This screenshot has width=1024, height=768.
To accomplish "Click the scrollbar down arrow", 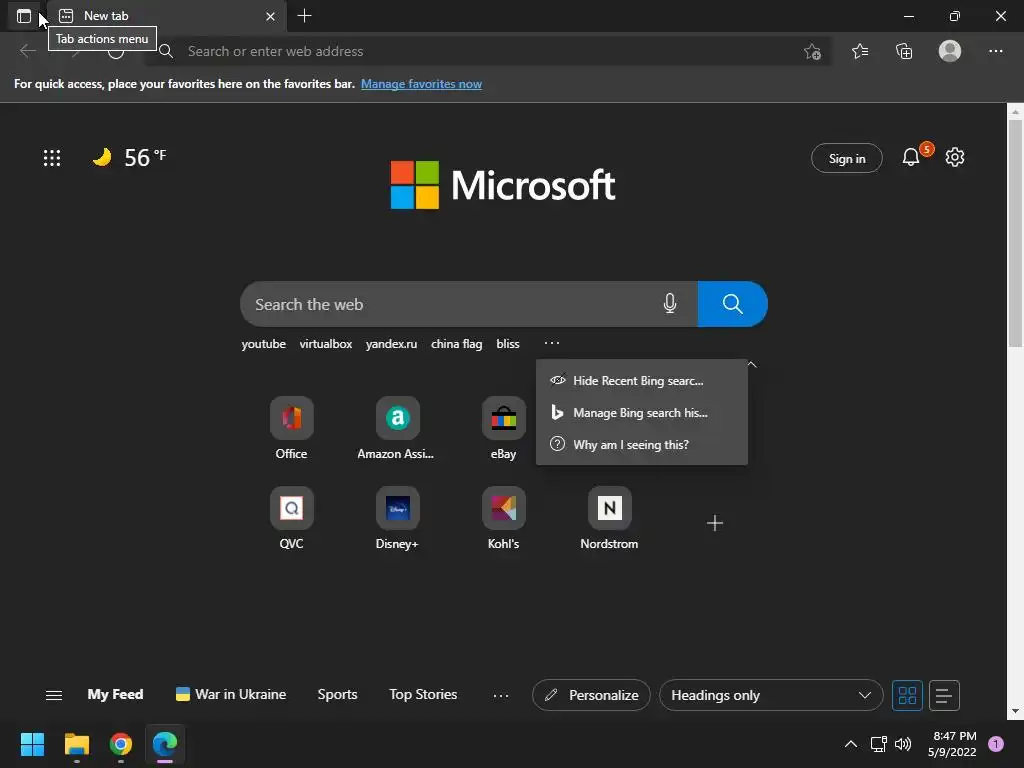I will pos(1015,711).
